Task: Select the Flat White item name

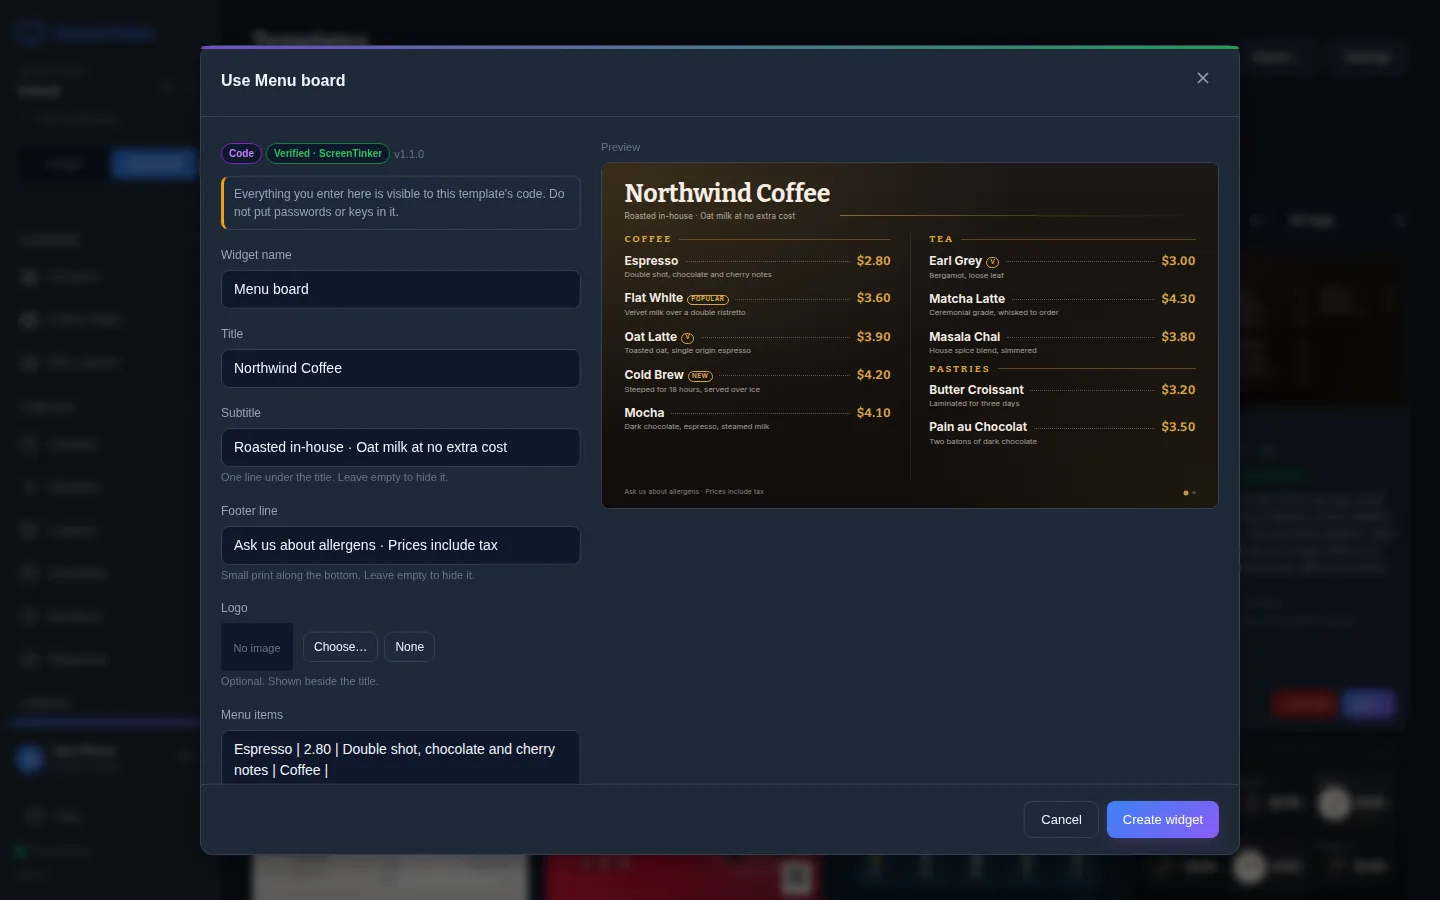Action: pos(653,298)
